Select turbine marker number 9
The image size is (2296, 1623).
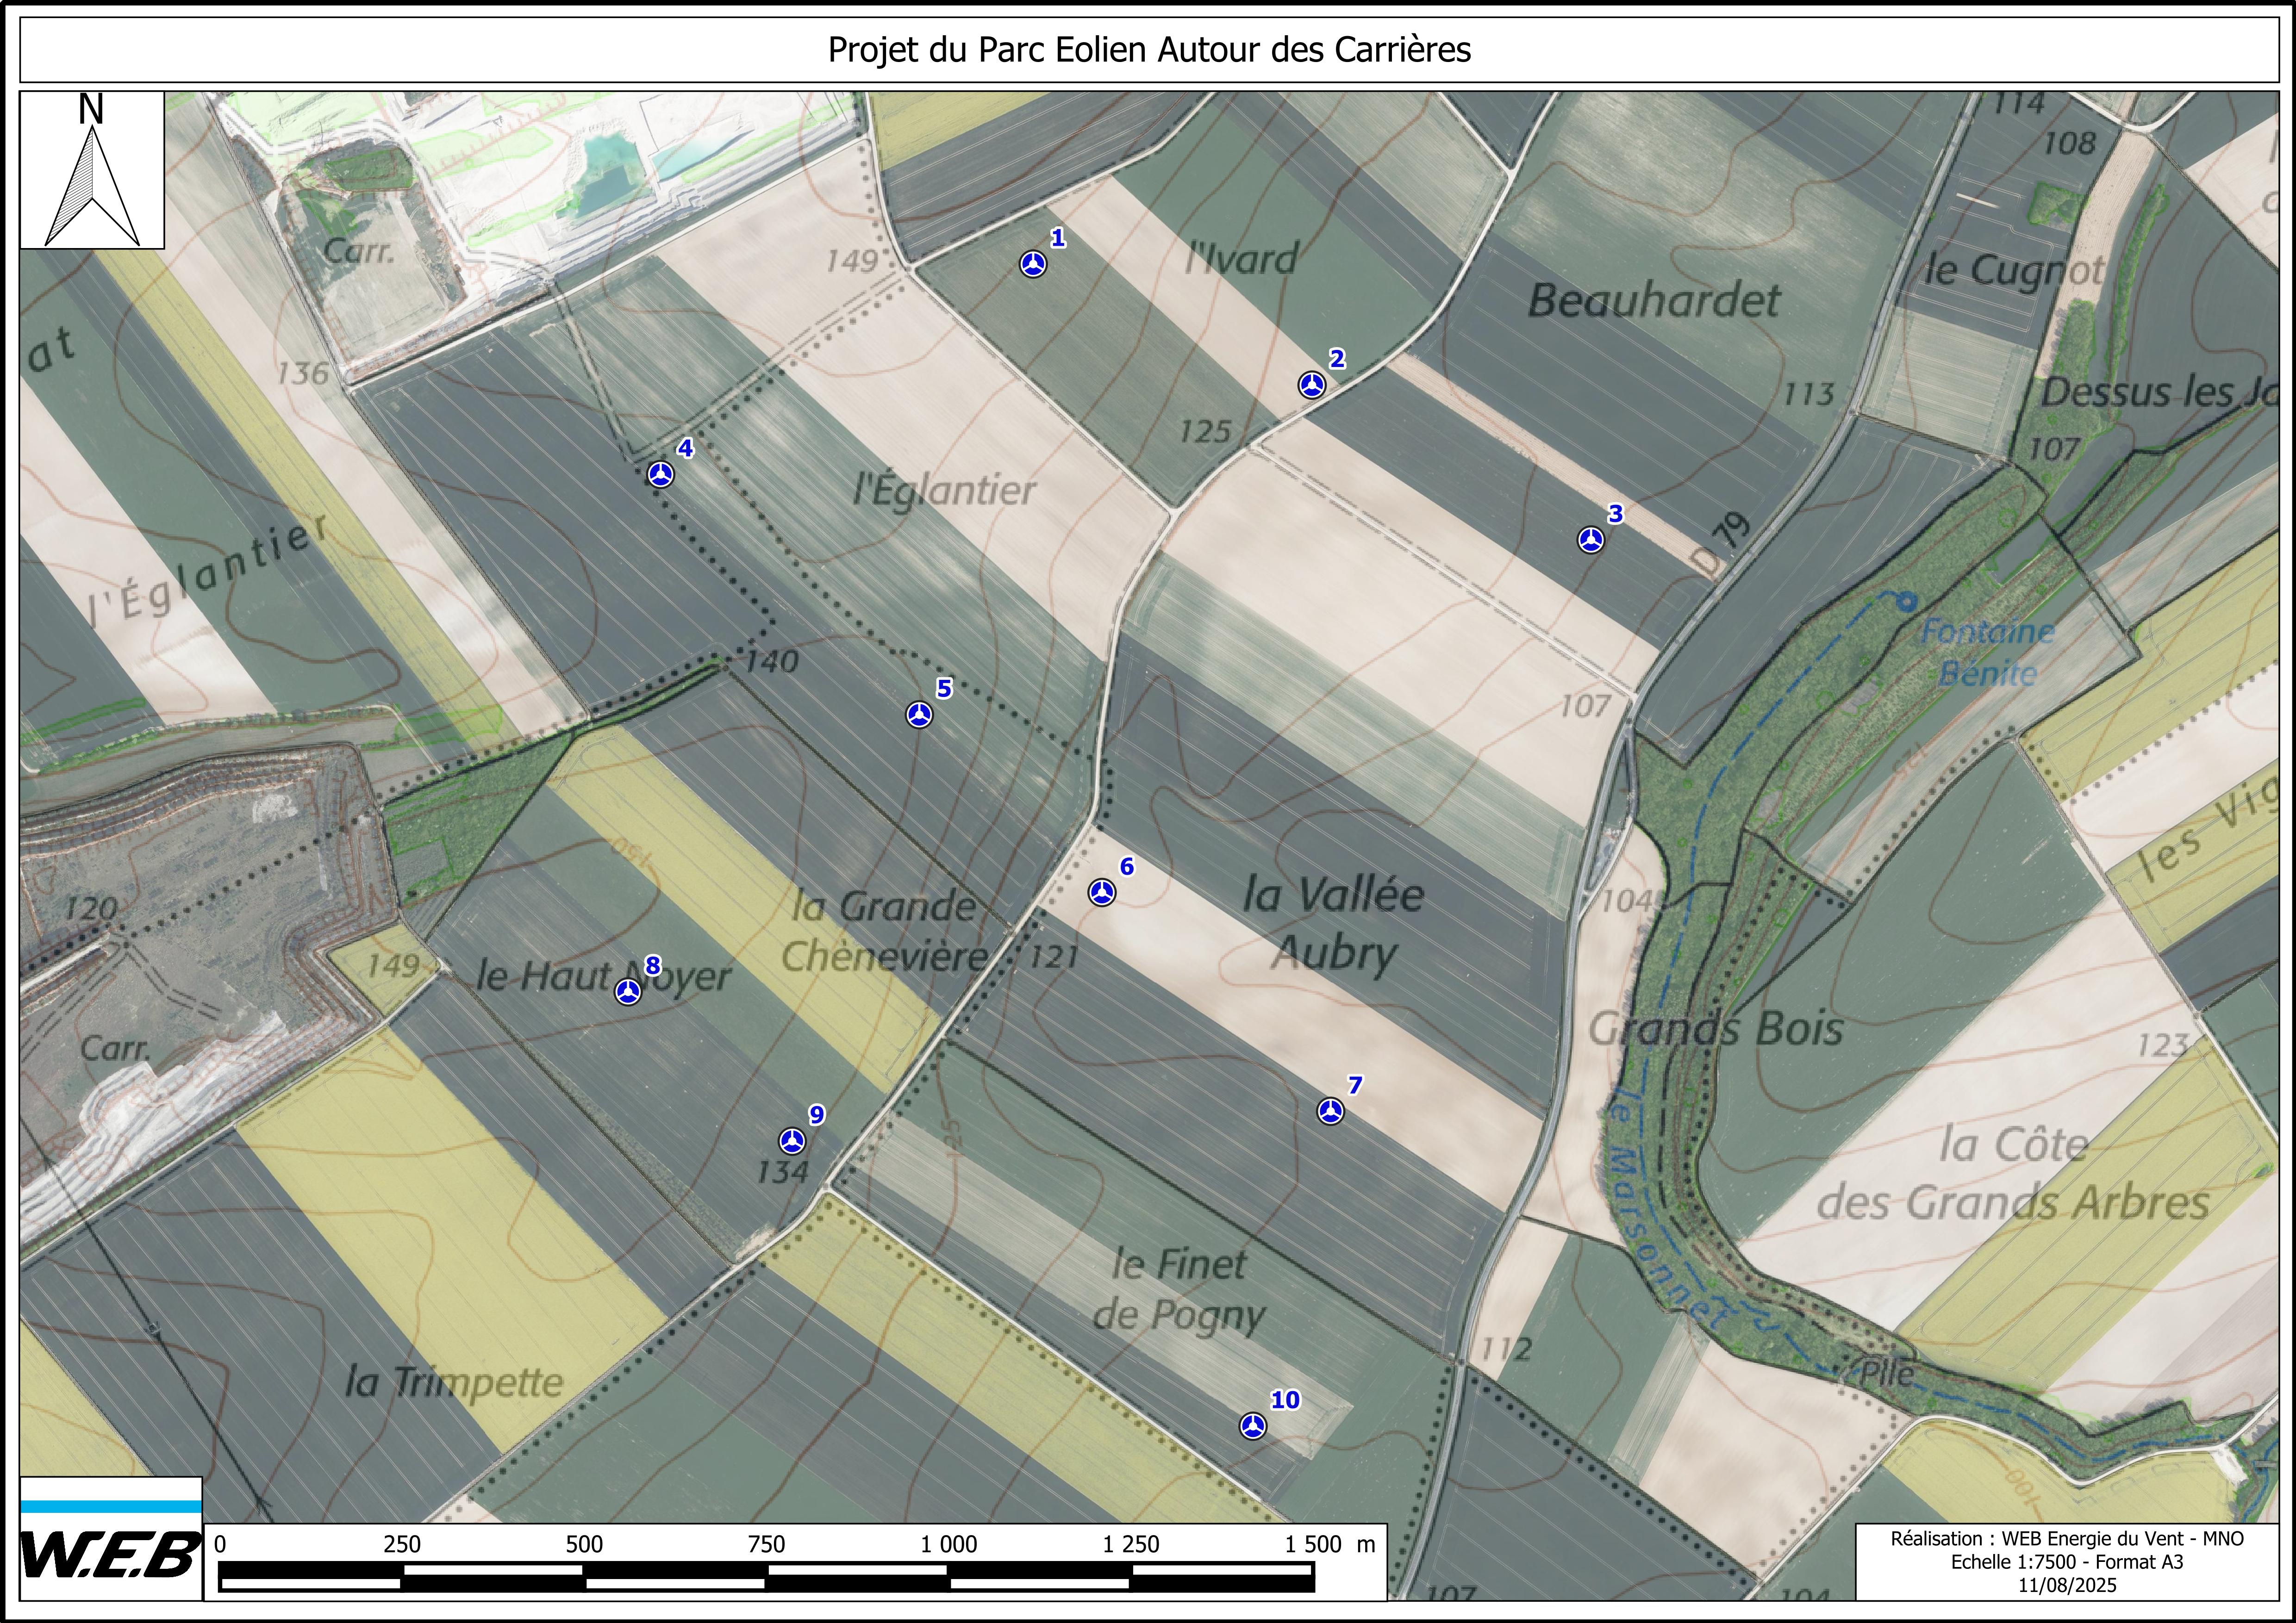pyautogui.click(x=792, y=1140)
